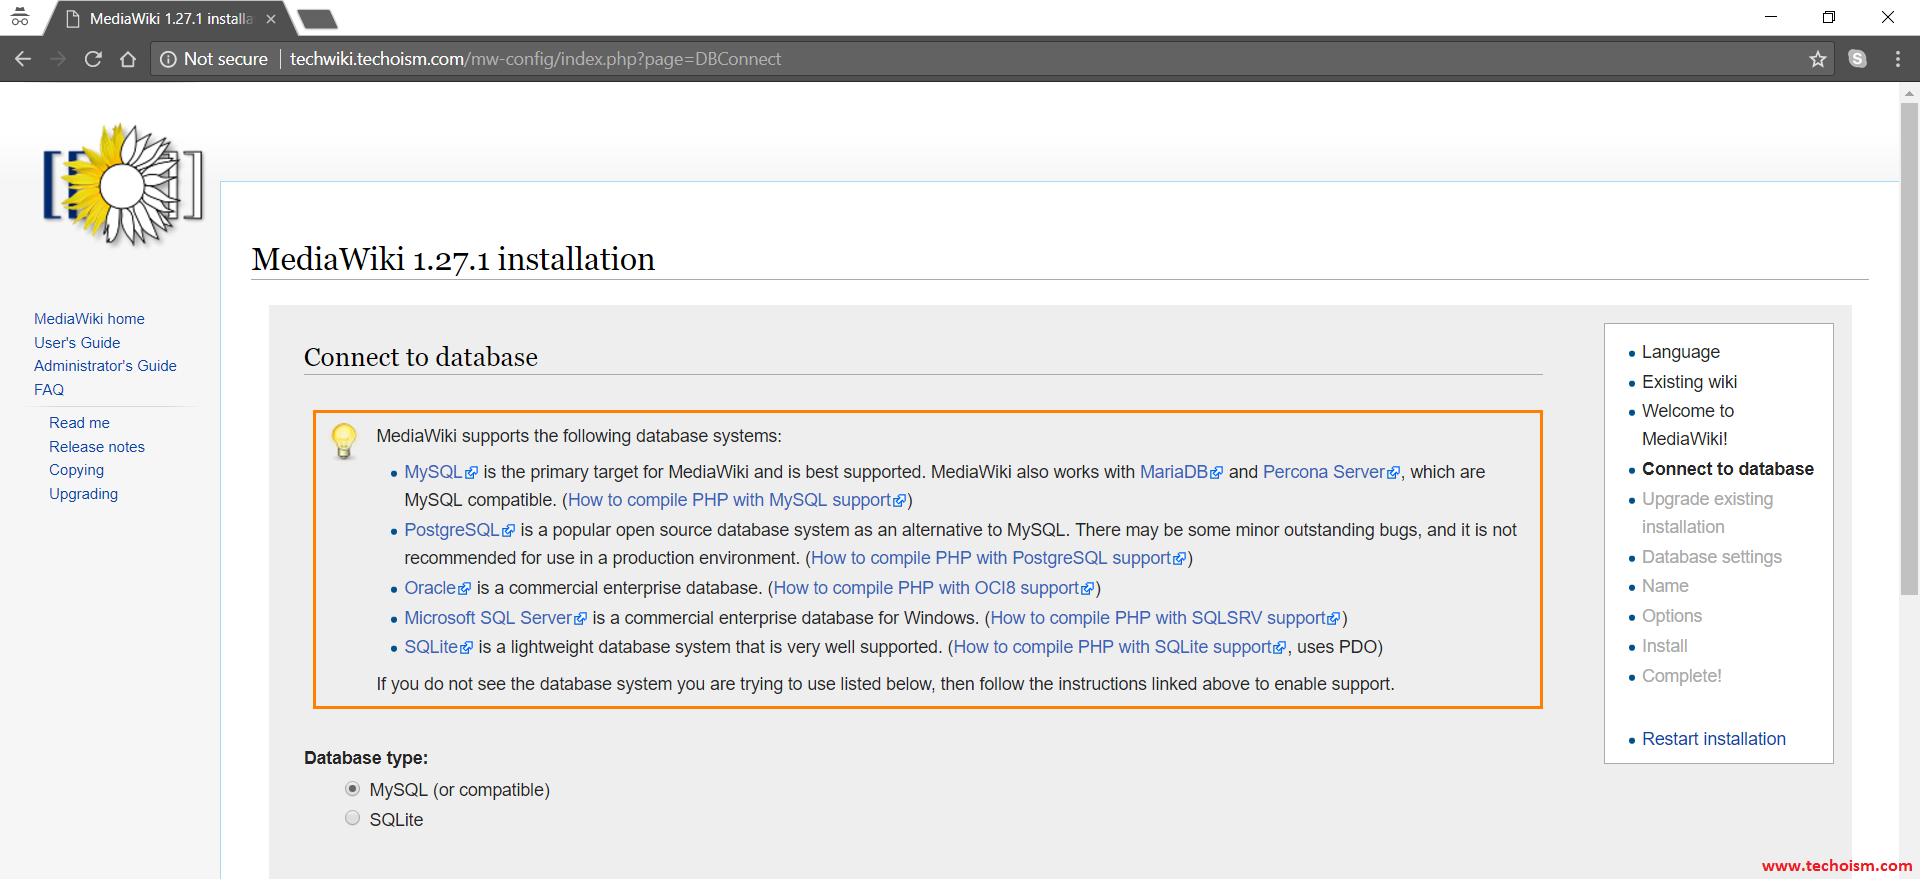Click the Upgrade existing installation step

(1707, 512)
